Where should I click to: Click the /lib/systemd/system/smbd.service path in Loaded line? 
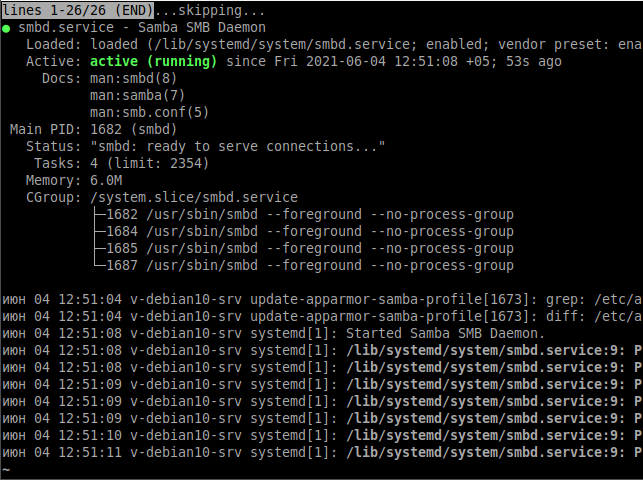[x=283, y=44]
